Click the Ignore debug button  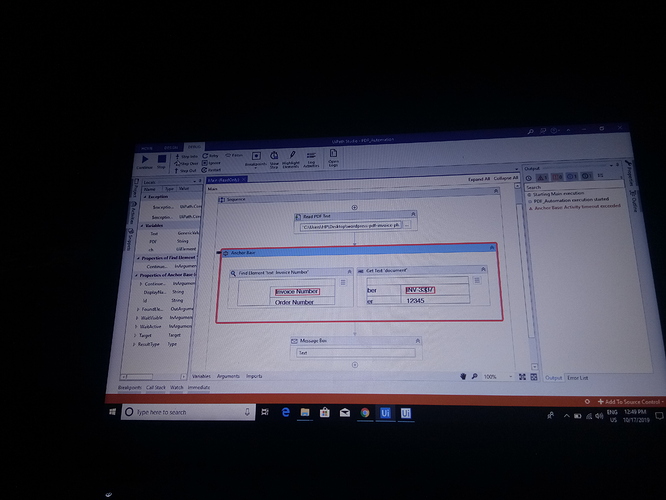coord(211,163)
